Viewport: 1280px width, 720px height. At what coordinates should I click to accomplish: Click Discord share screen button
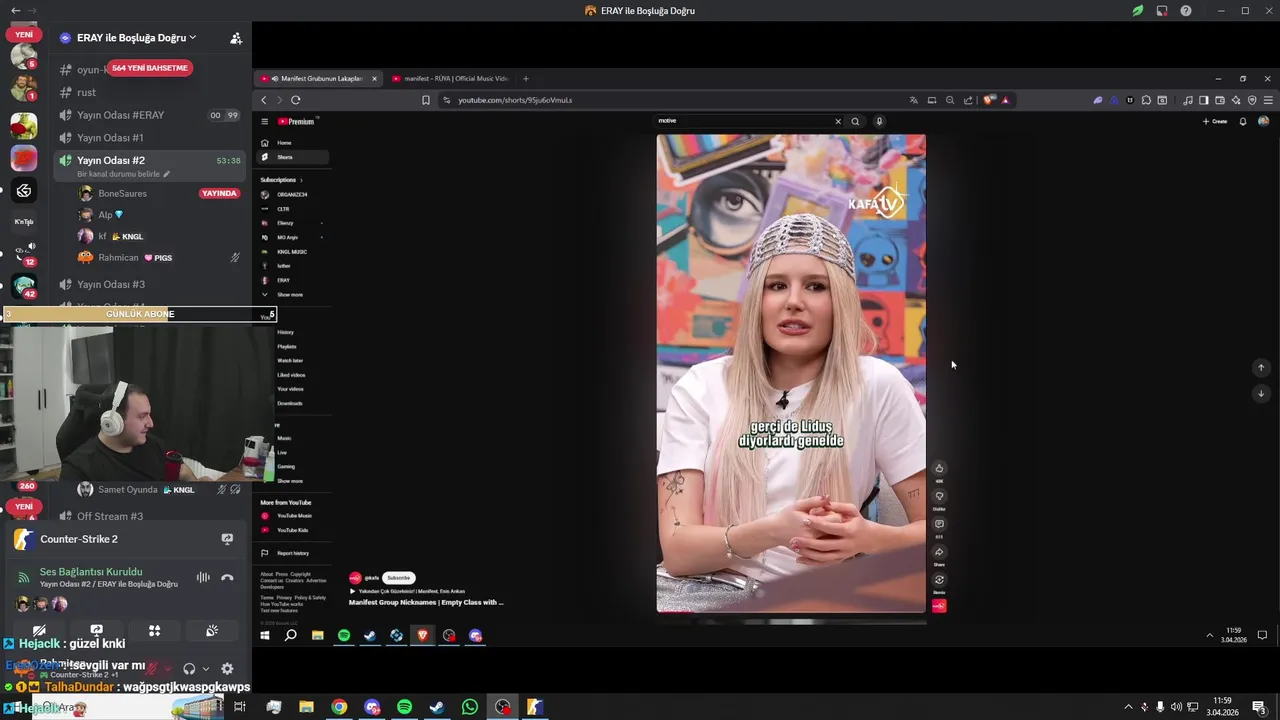click(x=96, y=631)
